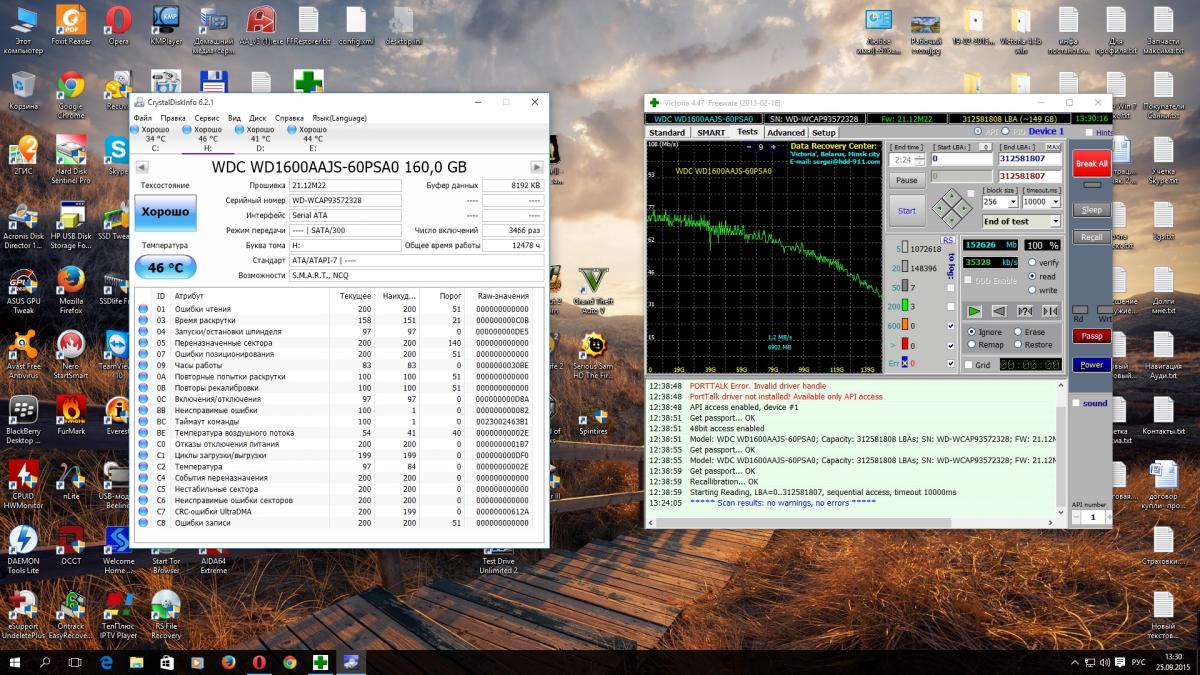Open CPUID HWMonitor desktop icon
The height and width of the screenshot is (675, 1200).
23,484
